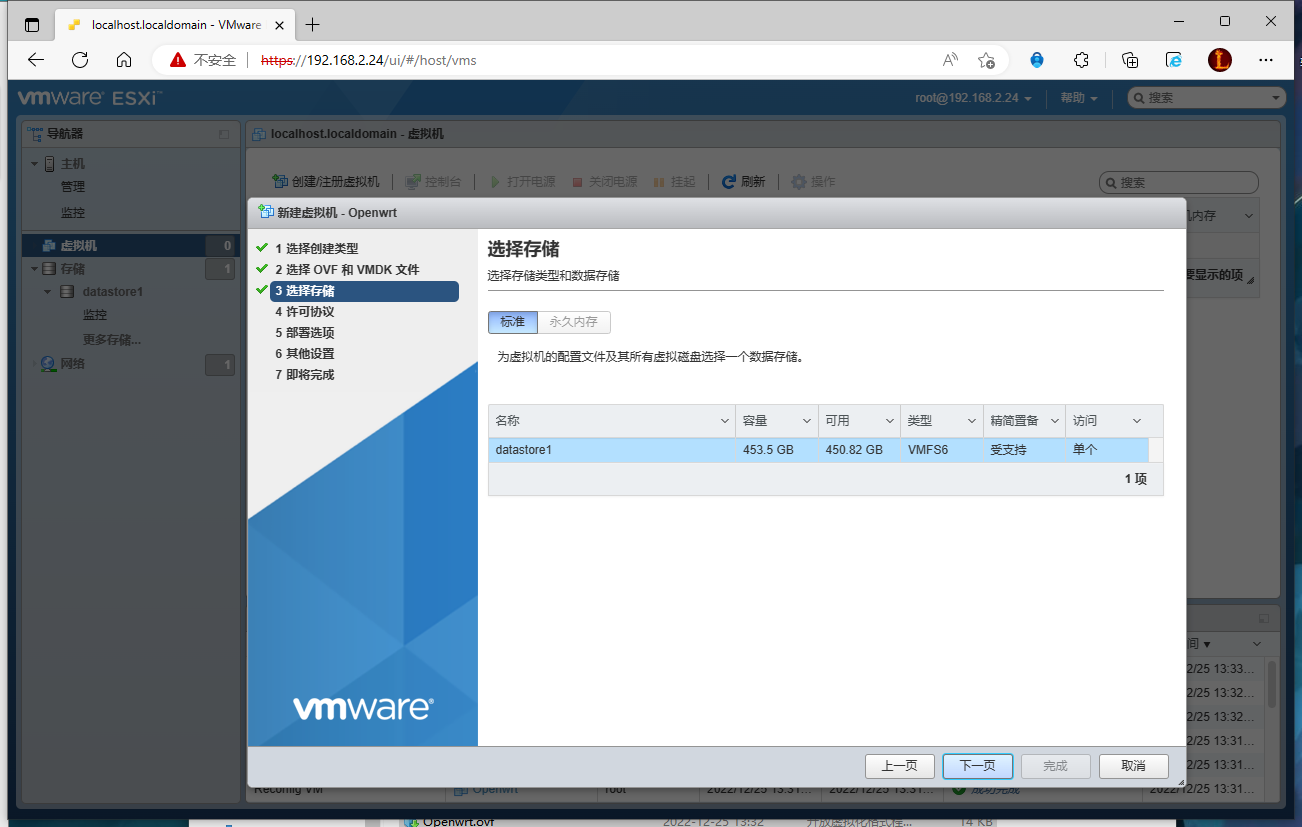Open the browser extensions puzzle icon
Screen dimensions: 1302x827
pyautogui.click(x=1081, y=60)
